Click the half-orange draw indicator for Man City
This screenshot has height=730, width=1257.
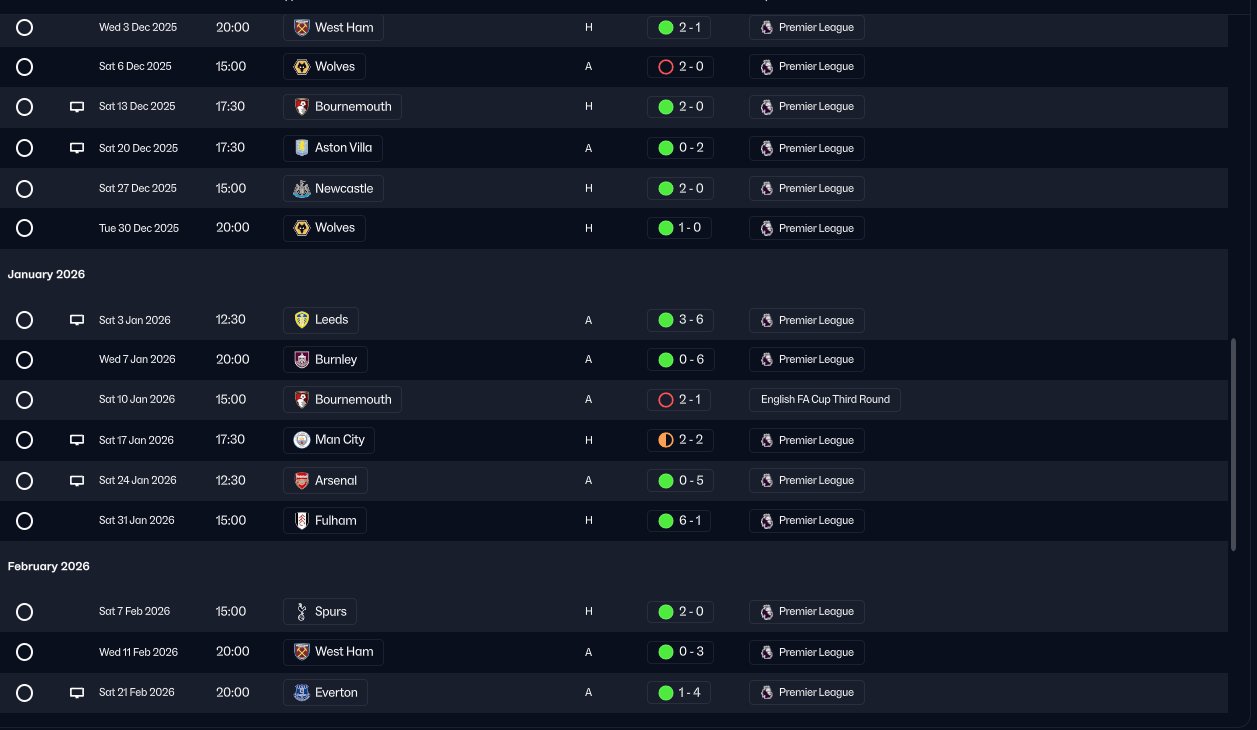tap(666, 440)
